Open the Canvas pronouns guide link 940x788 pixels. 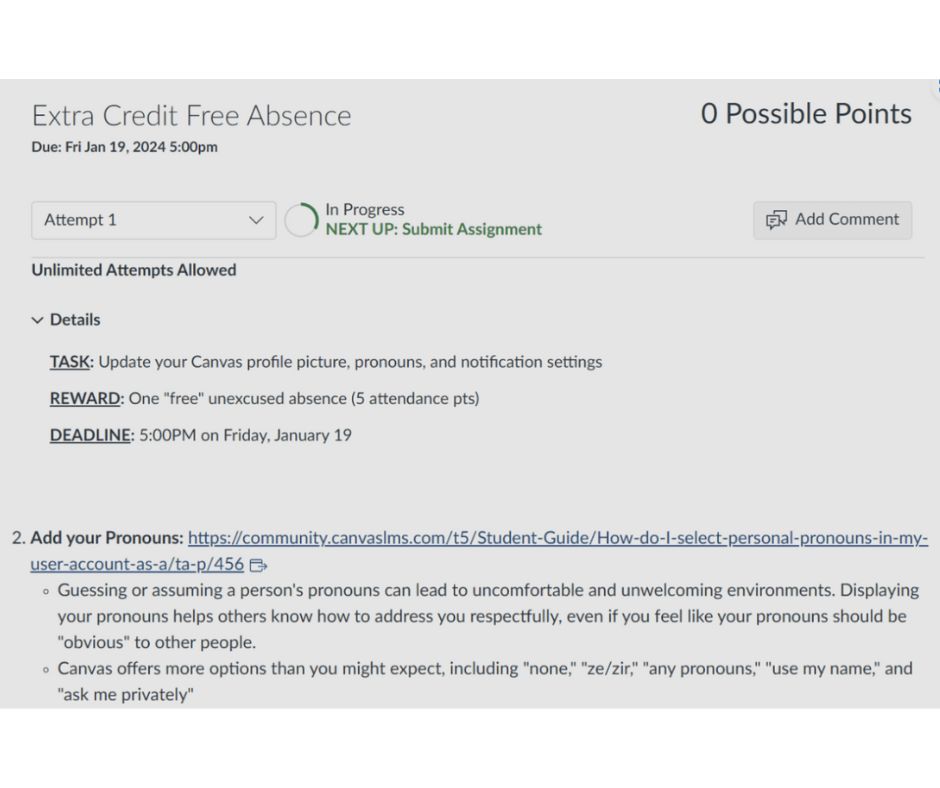[558, 538]
